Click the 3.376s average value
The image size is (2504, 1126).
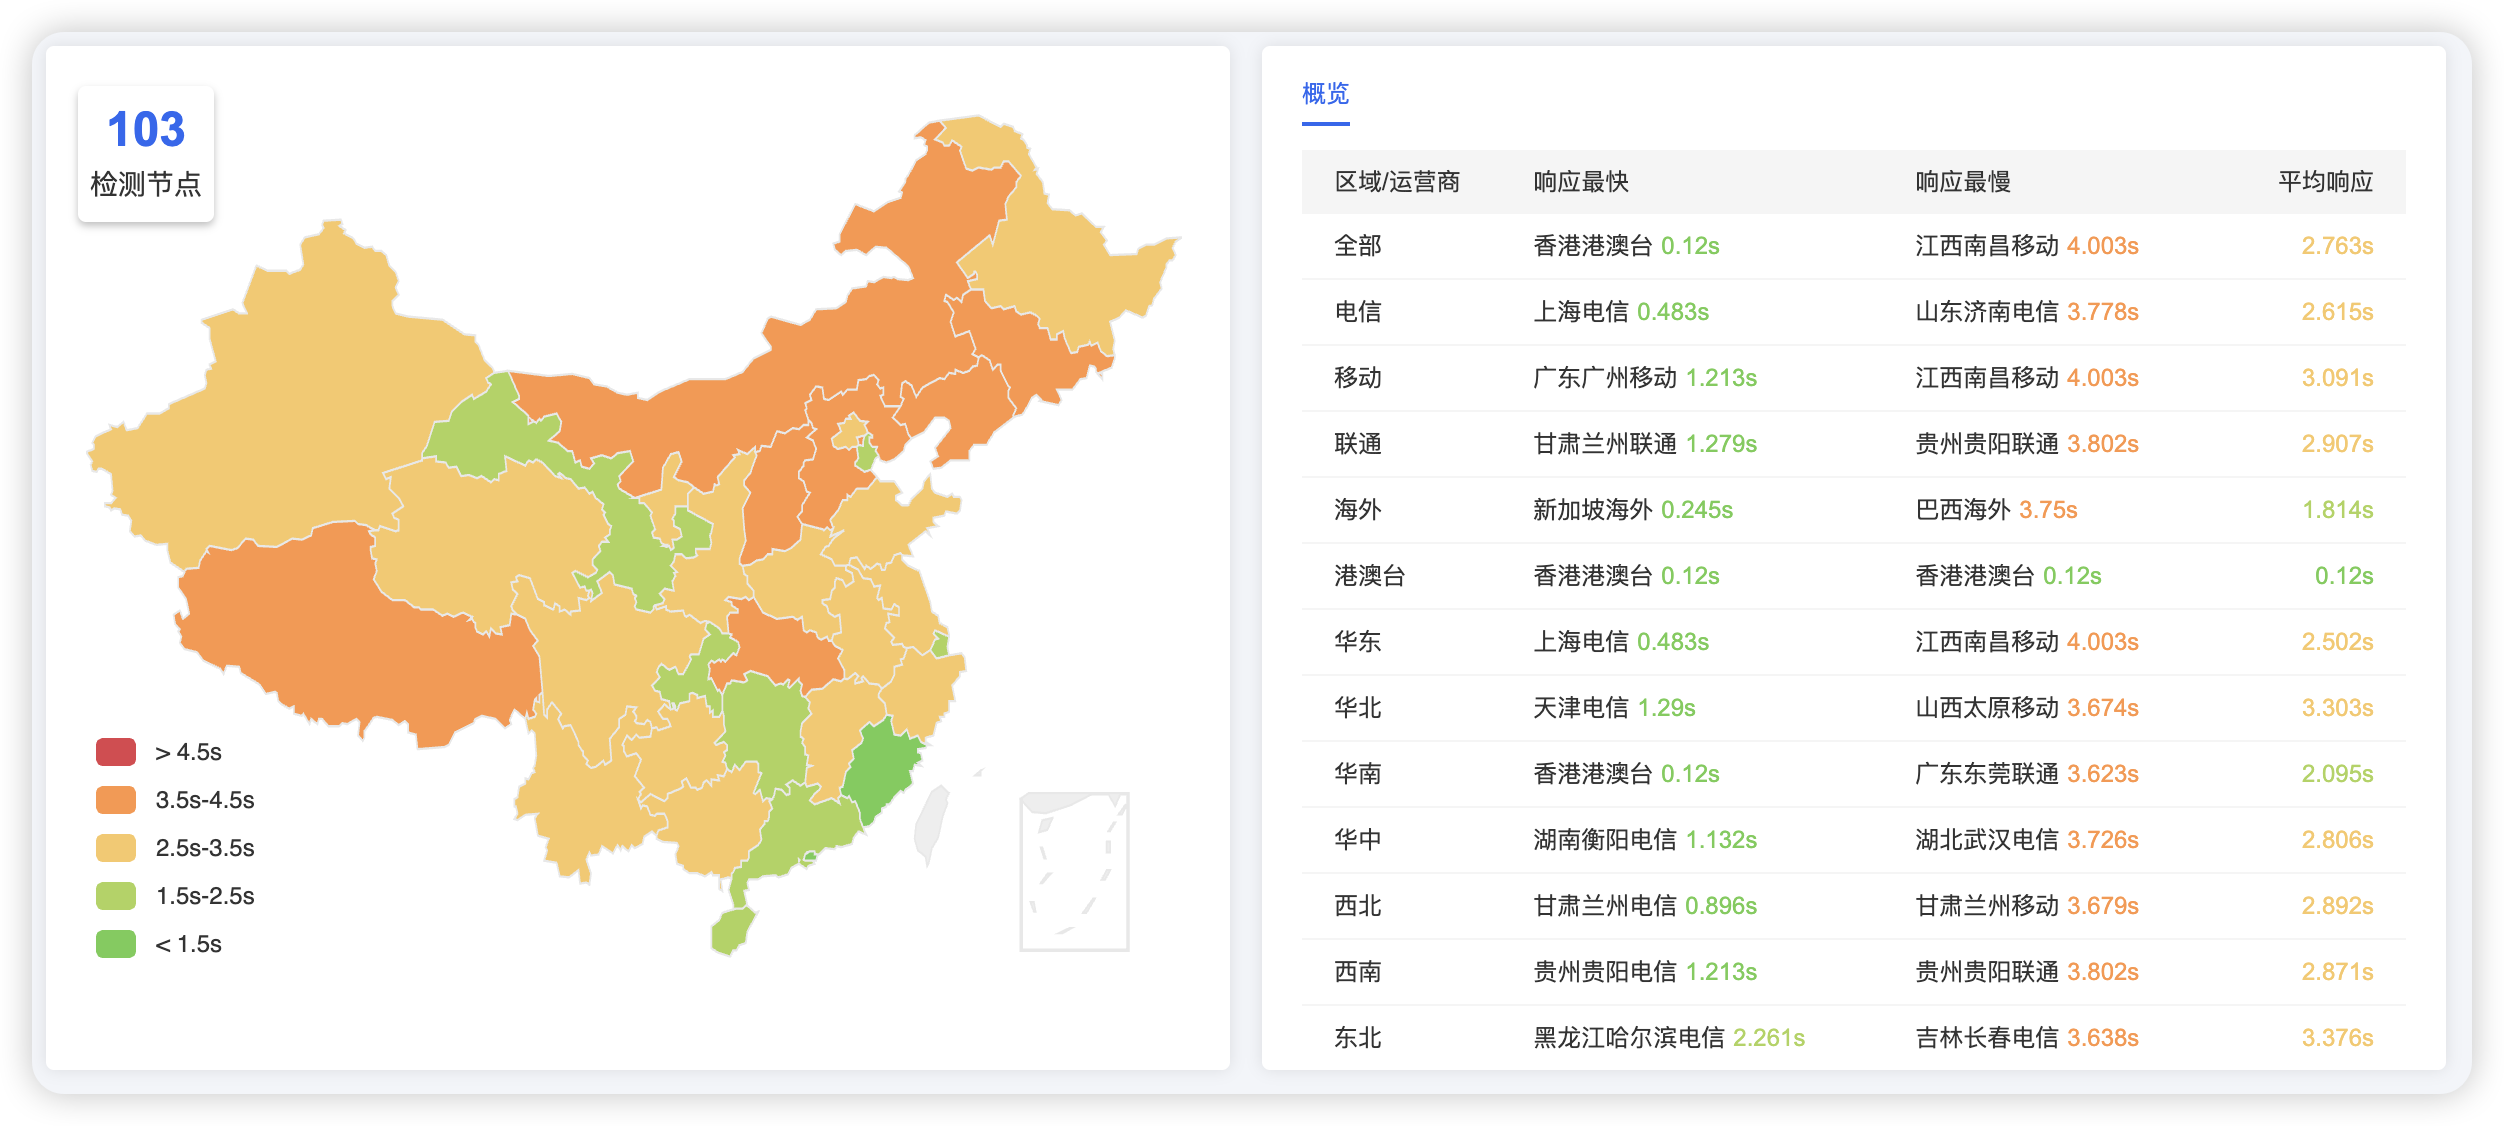click(x=2337, y=1038)
